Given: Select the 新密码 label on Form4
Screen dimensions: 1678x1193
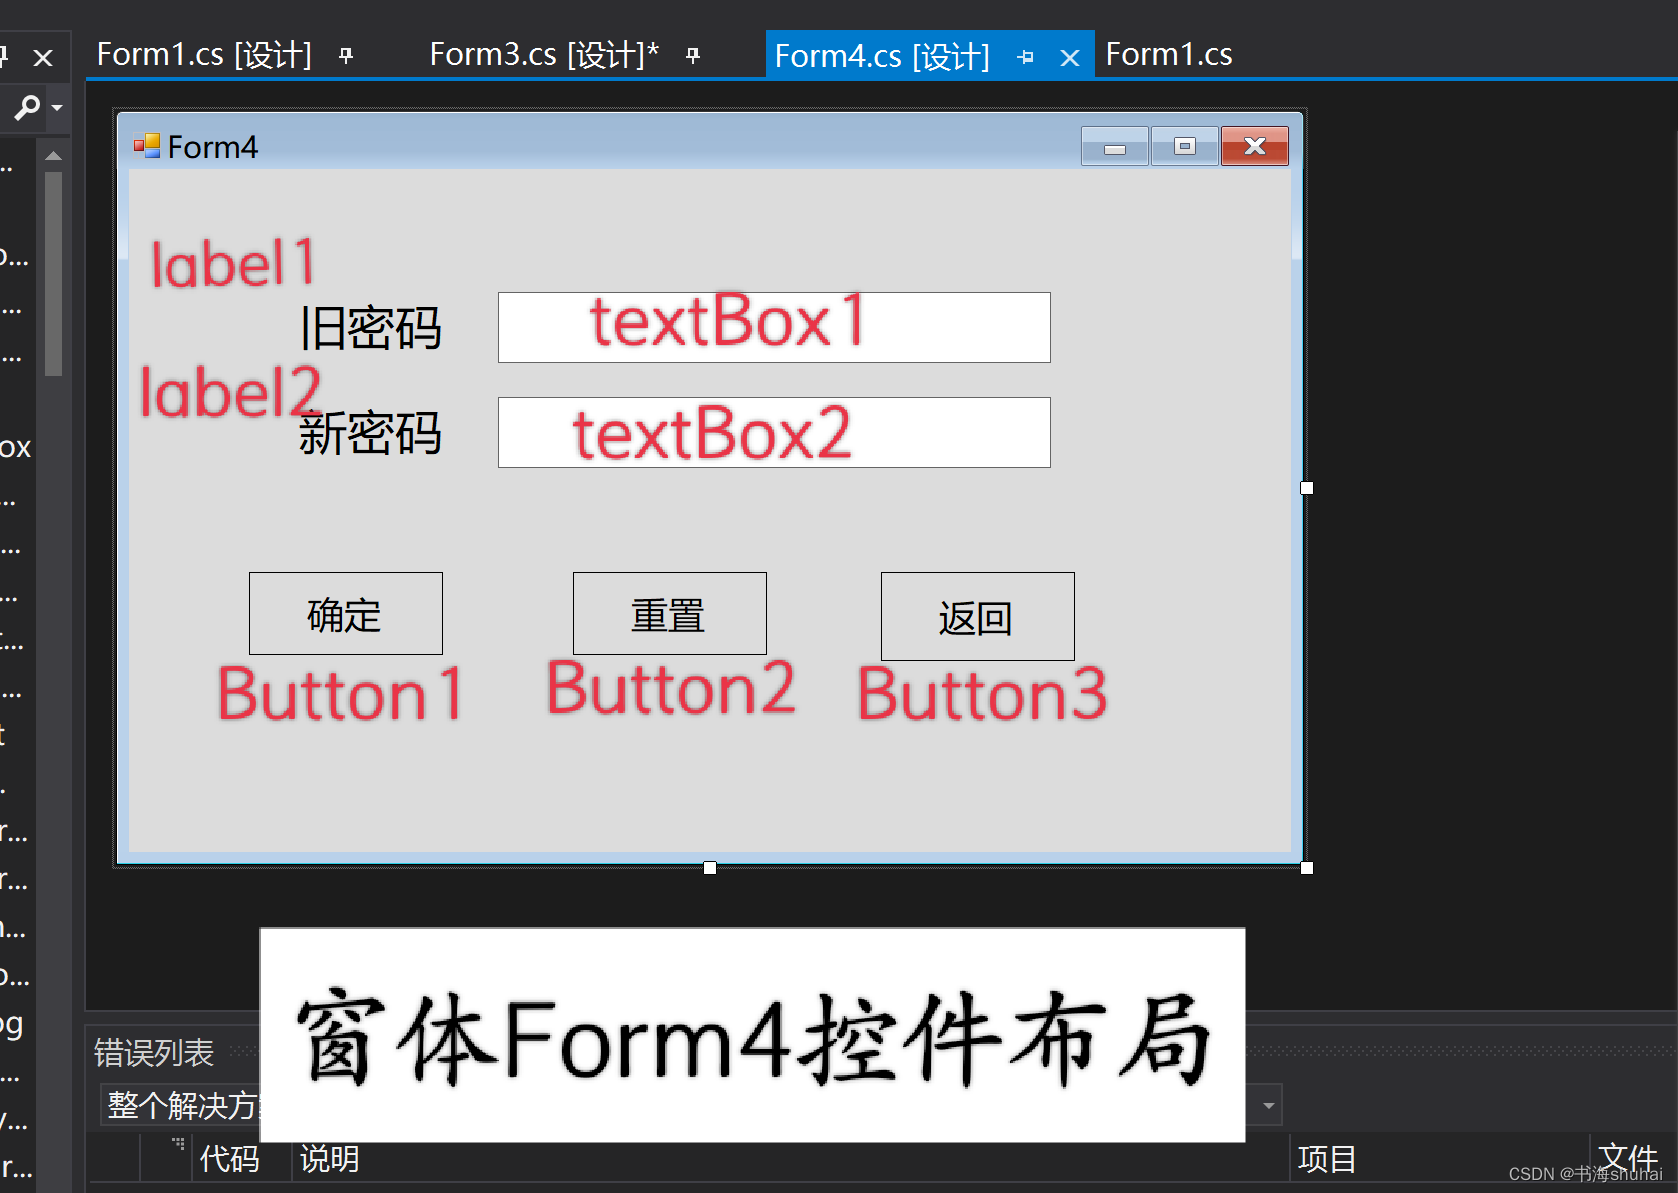Looking at the screenshot, I should coord(371,433).
